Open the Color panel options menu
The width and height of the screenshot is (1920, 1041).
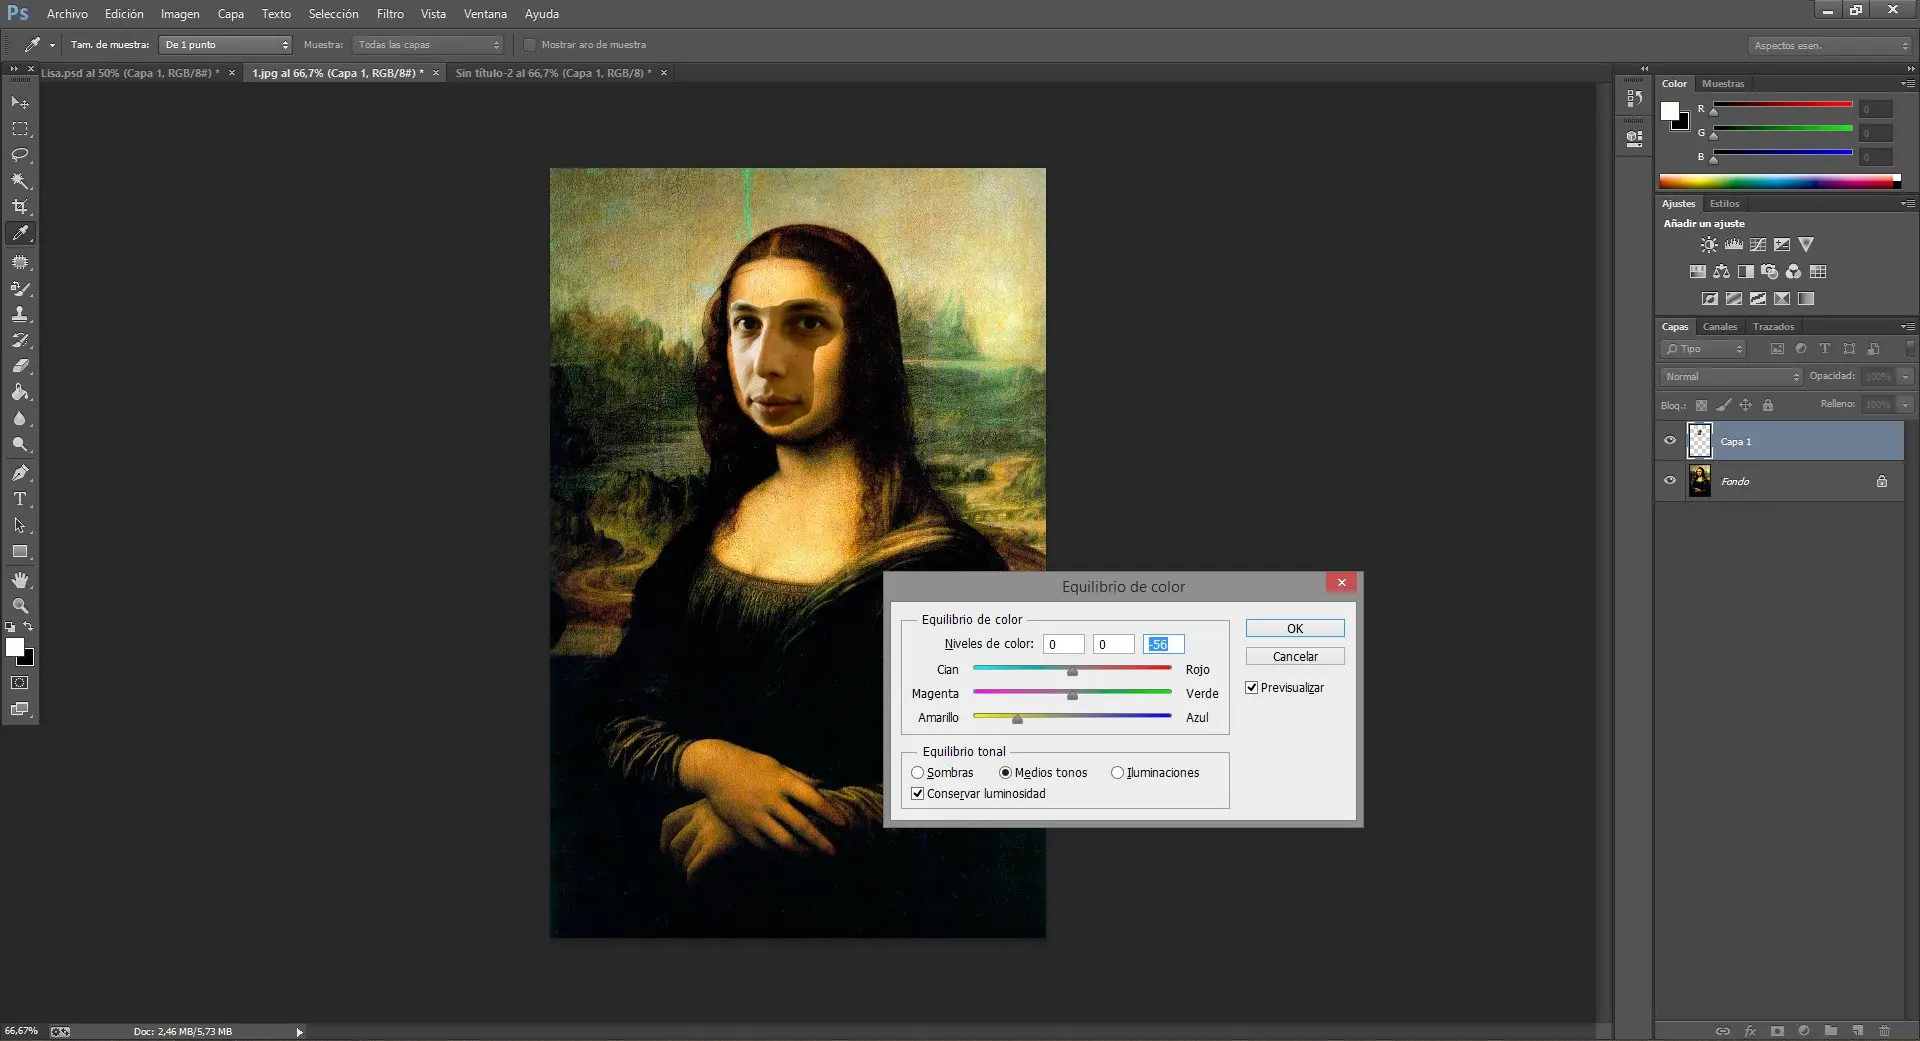[x=1907, y=84]
